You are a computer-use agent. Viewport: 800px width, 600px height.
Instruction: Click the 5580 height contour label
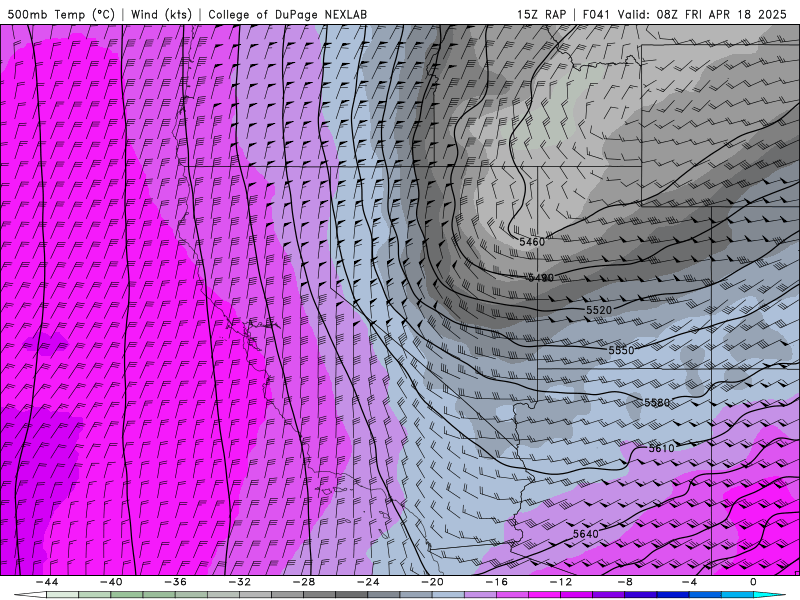pos(657,403)
